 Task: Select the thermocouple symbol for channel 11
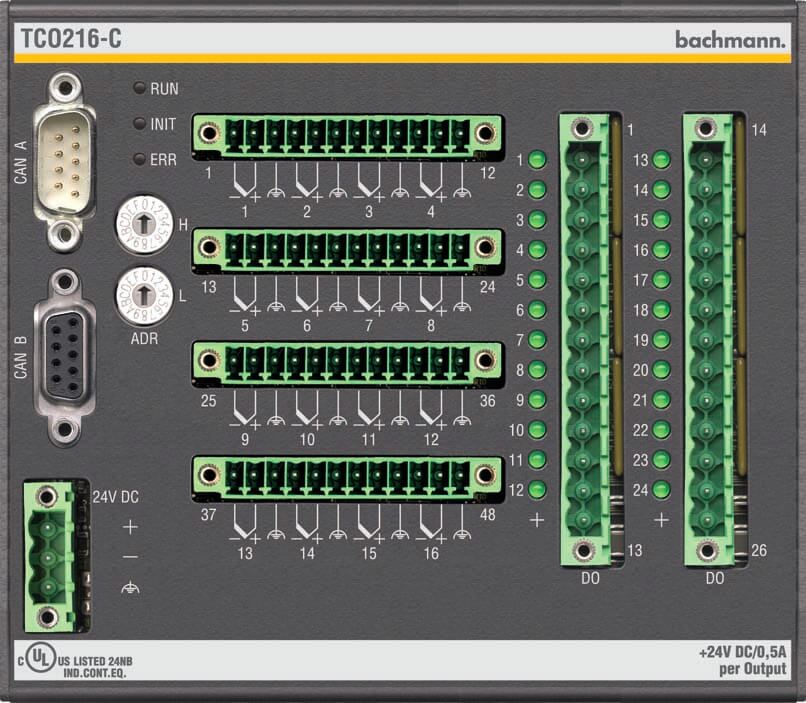[x=369, y=410]
